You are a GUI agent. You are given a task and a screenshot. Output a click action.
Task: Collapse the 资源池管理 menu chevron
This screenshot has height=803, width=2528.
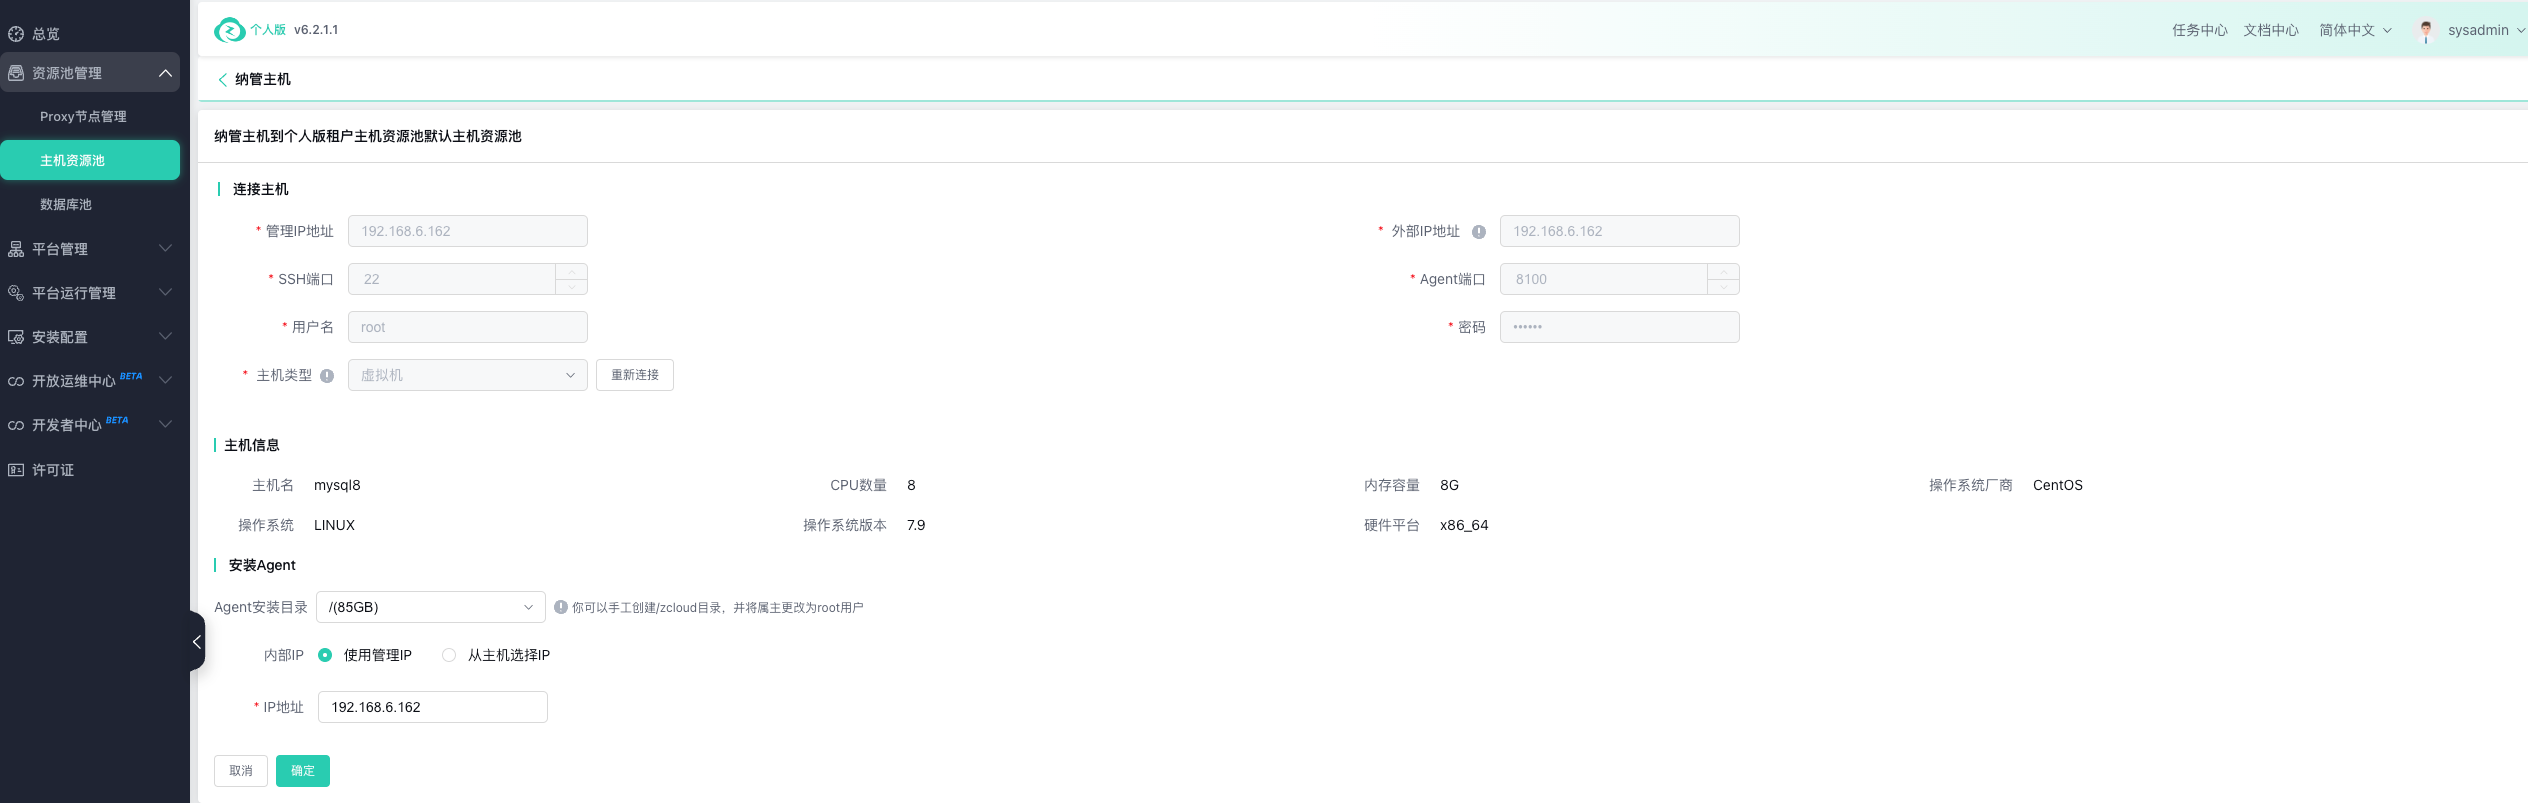[166, 73]
